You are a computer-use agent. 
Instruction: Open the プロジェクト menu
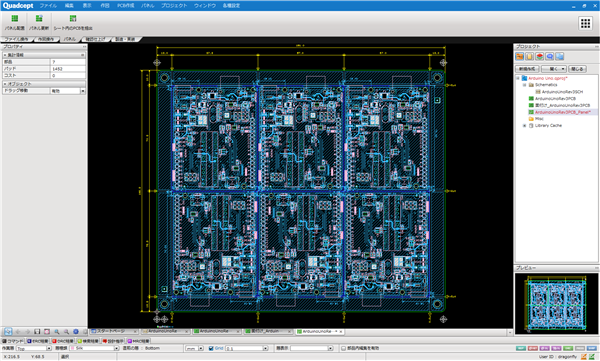(174, 6)
